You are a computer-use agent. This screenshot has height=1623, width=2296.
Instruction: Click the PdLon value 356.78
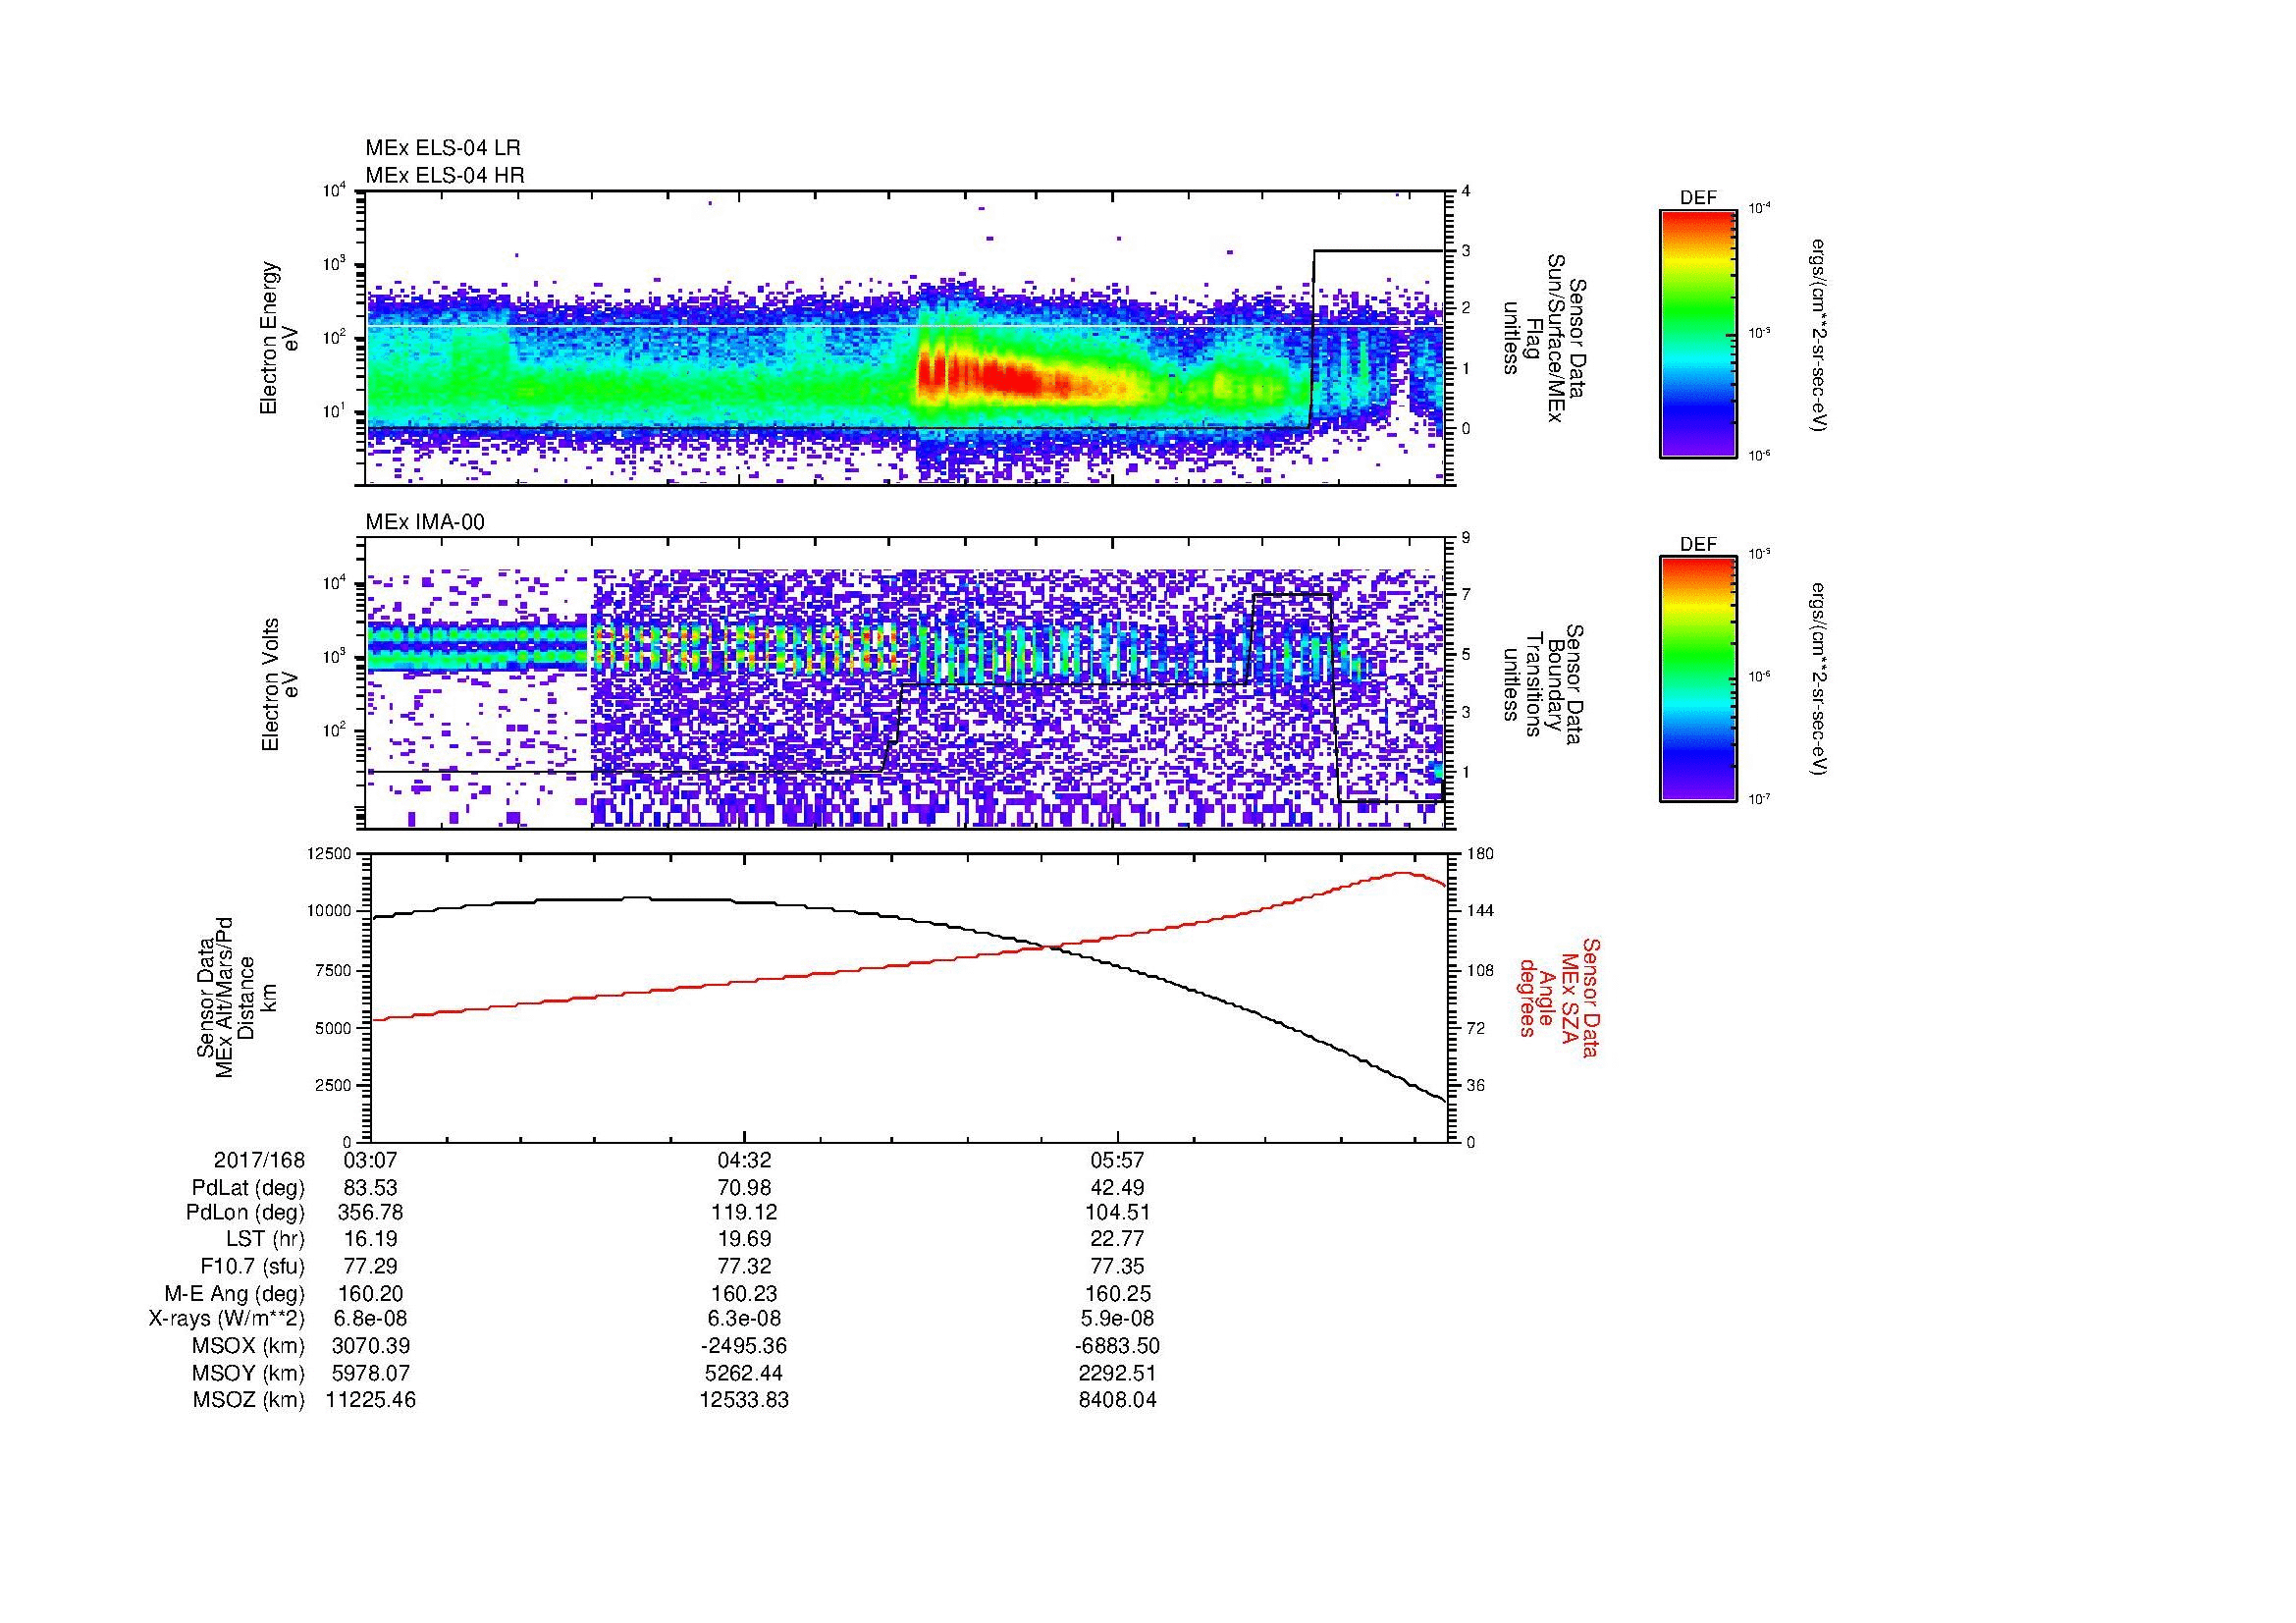click(371, 1213)
